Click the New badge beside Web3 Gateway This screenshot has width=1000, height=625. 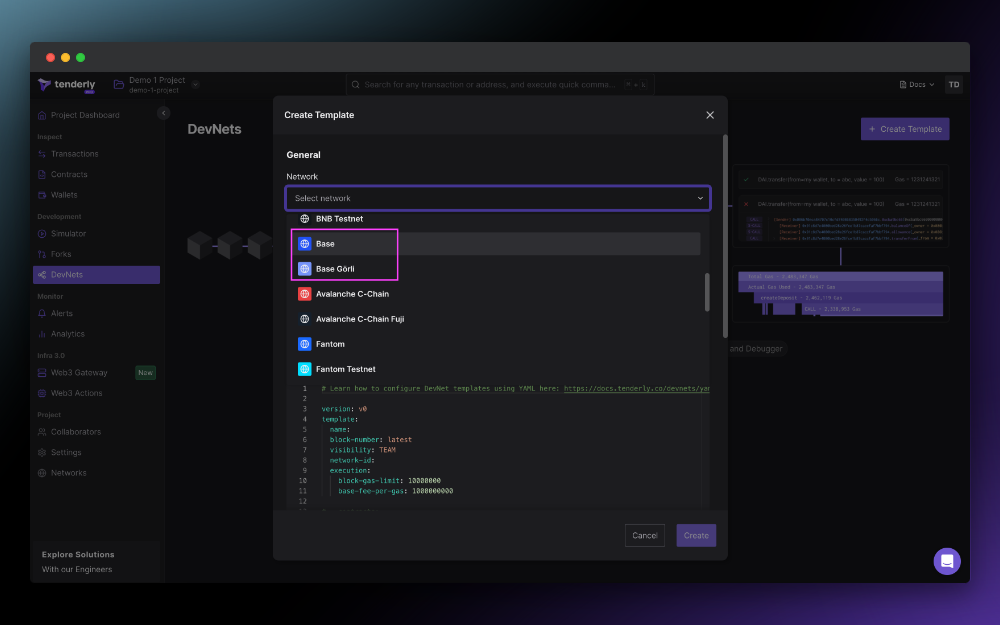(x=145, y=372)
